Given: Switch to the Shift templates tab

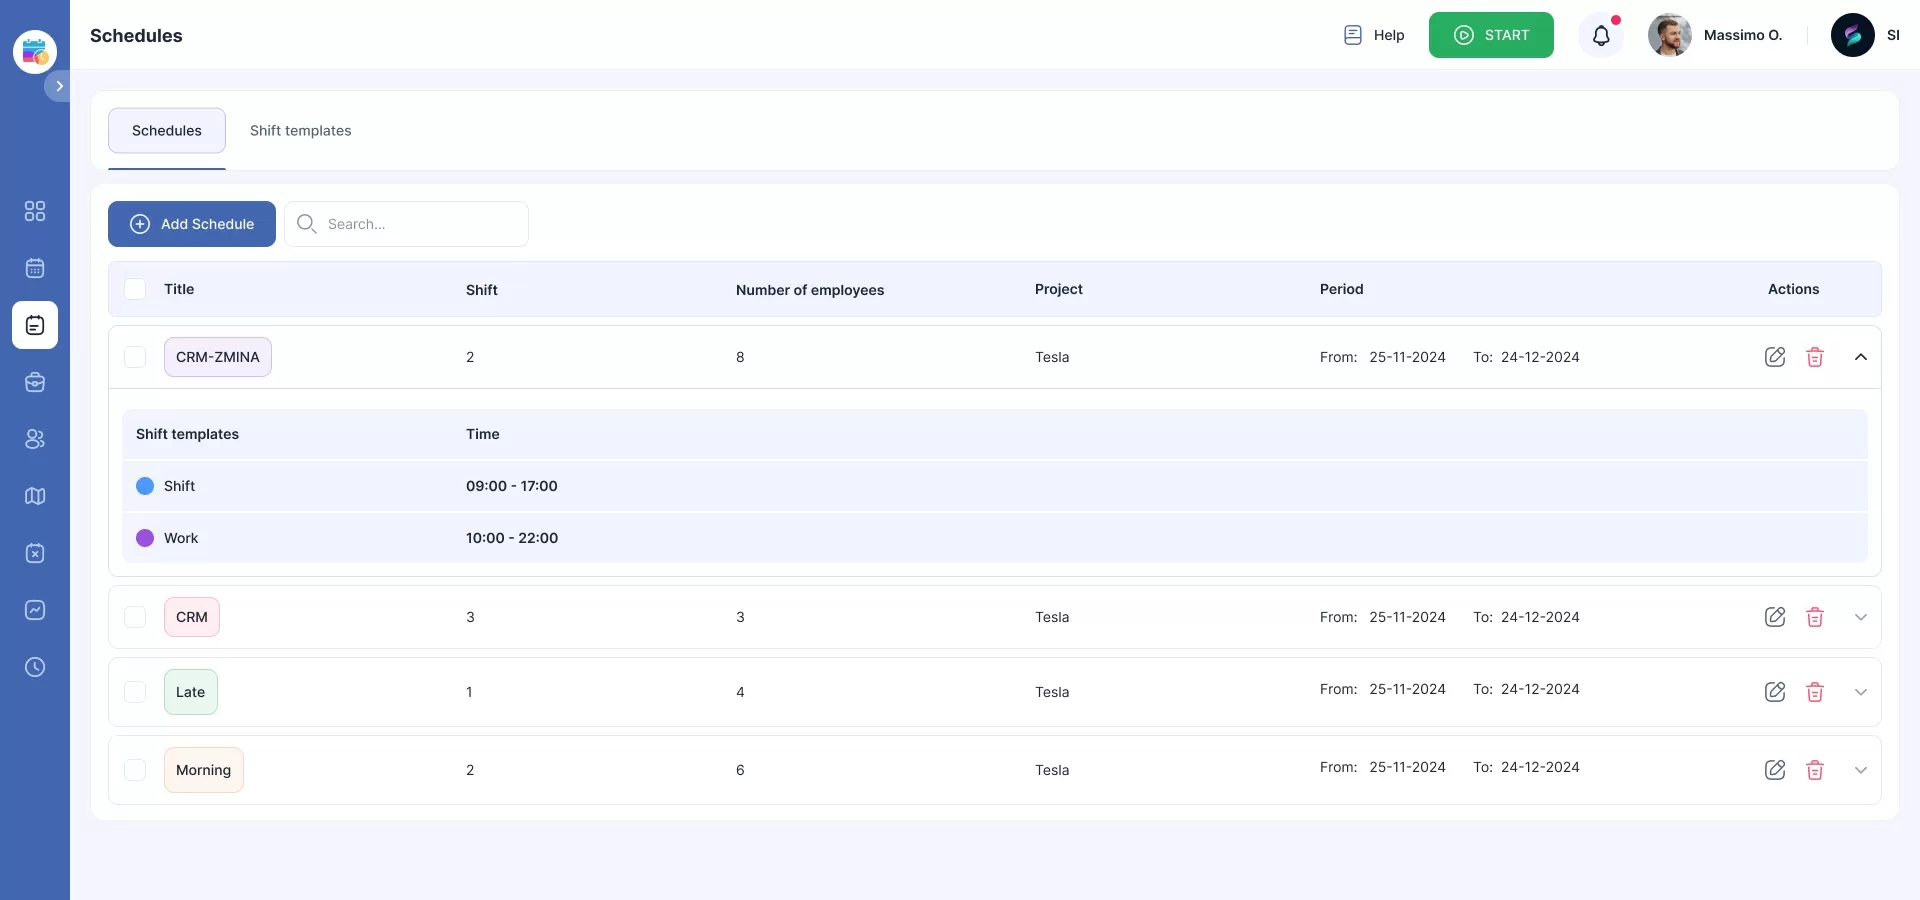Looking at the screenshot, I should [300, 131].
